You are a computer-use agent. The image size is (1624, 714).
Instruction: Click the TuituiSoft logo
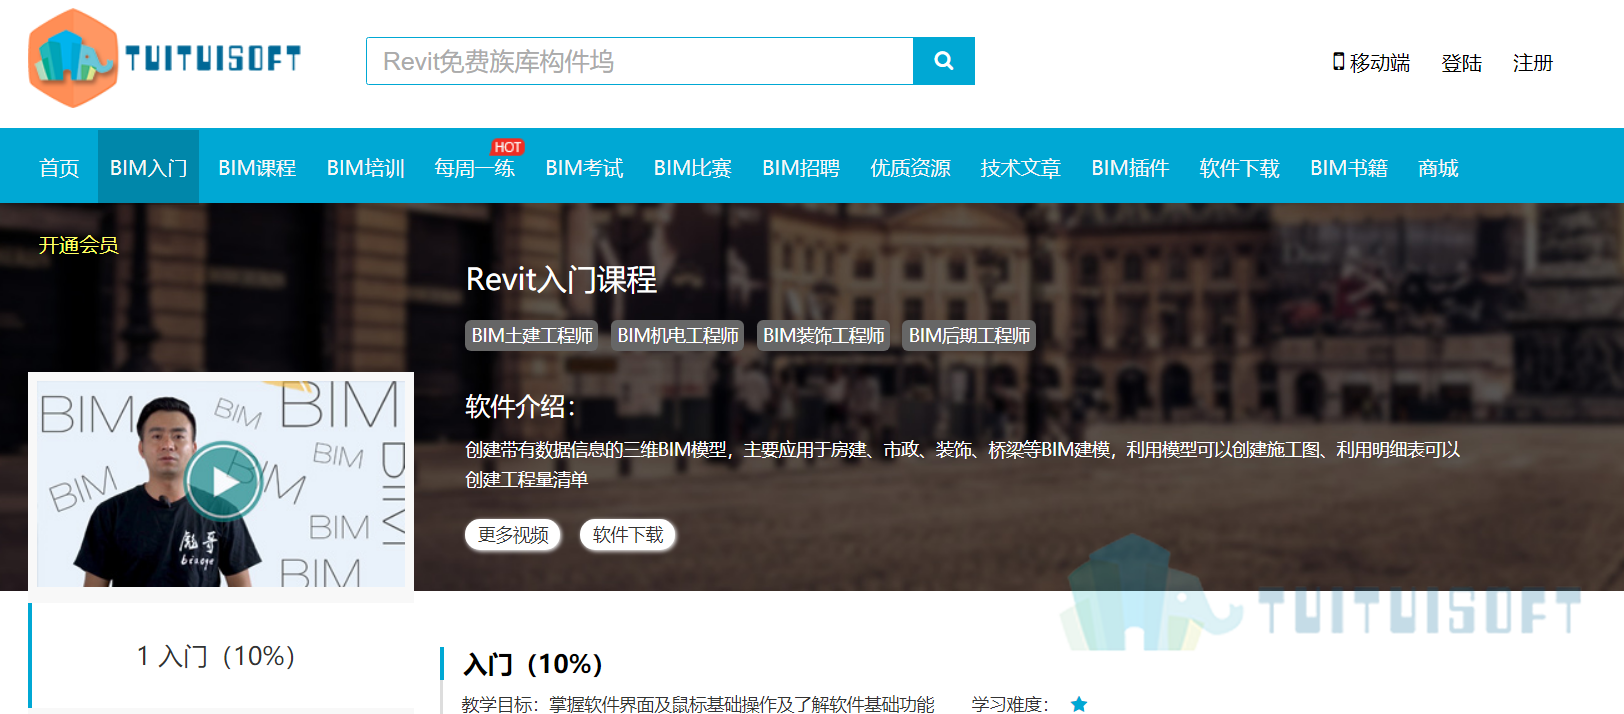(x=165, y=58)
